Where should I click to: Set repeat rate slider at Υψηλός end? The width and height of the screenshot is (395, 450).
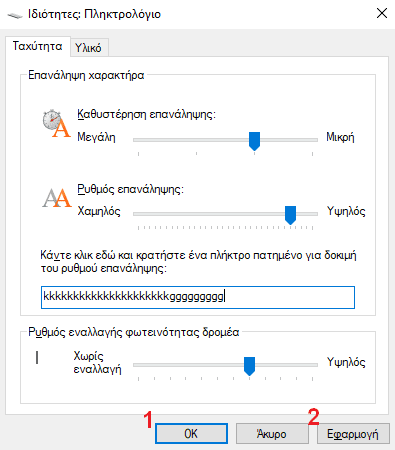[x=312, y=214]
